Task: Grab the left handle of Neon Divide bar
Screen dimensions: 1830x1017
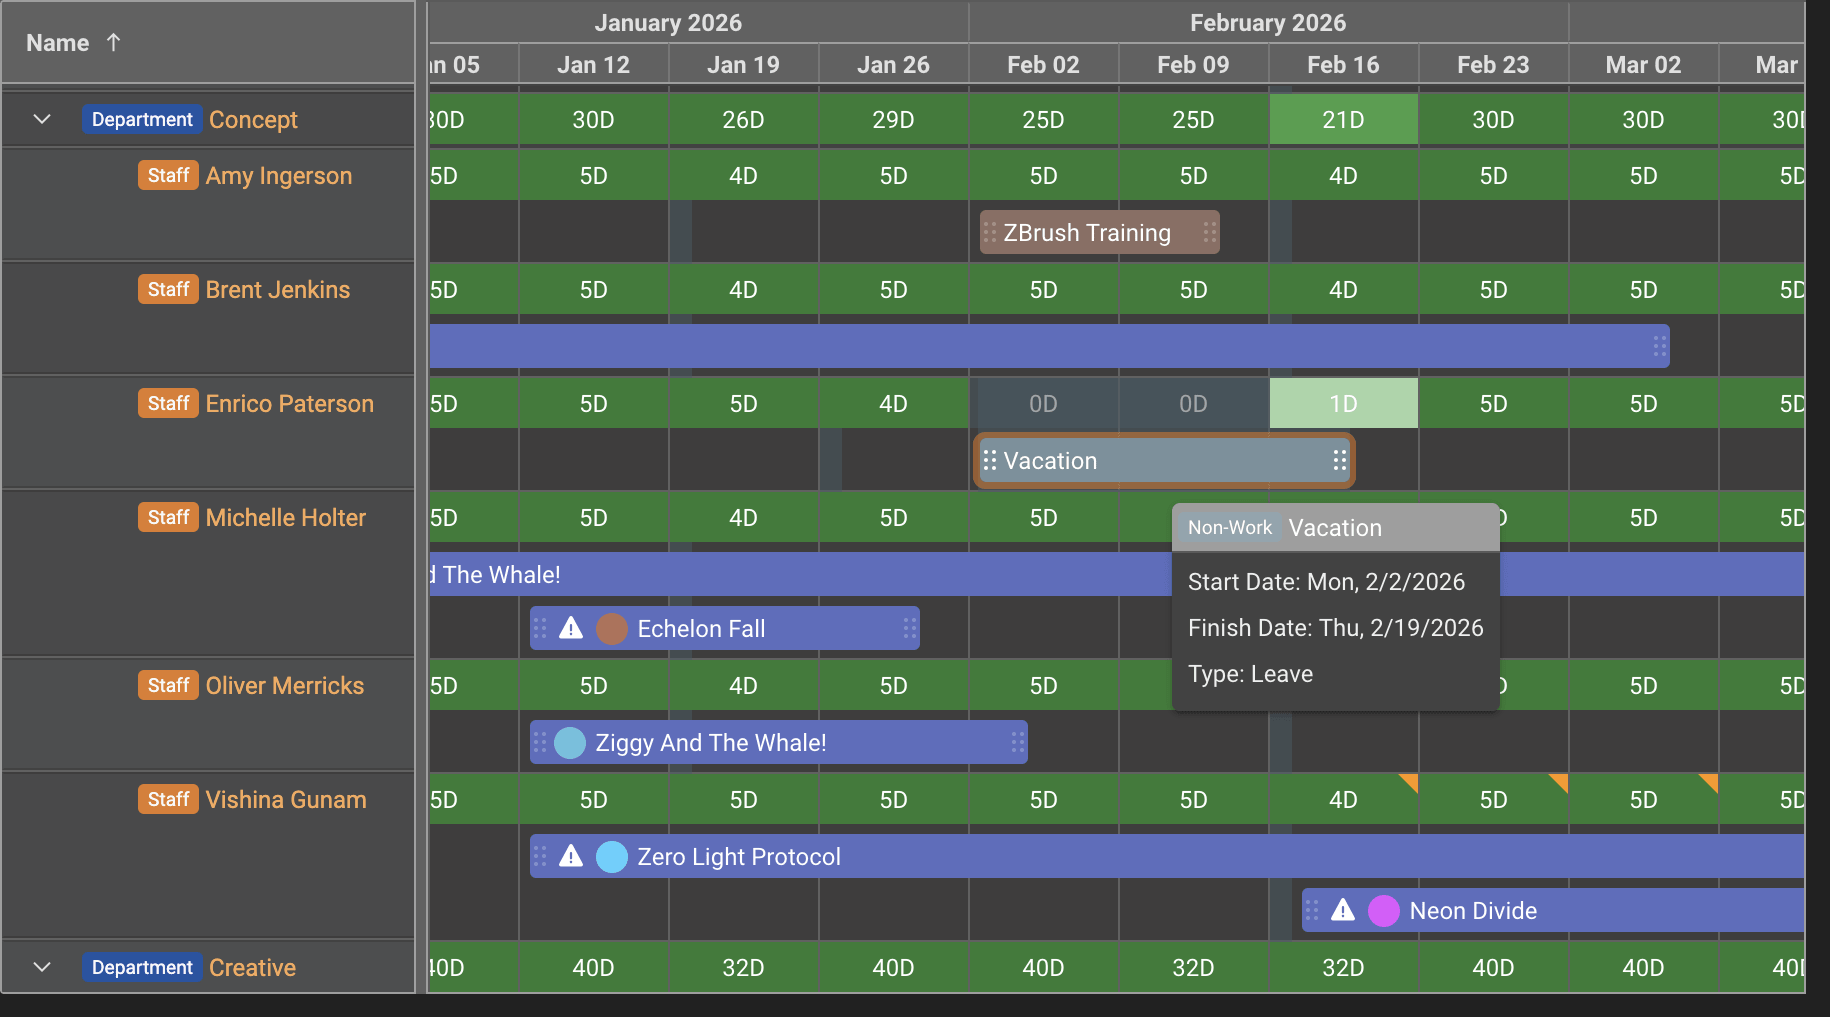Action: 1312,910
